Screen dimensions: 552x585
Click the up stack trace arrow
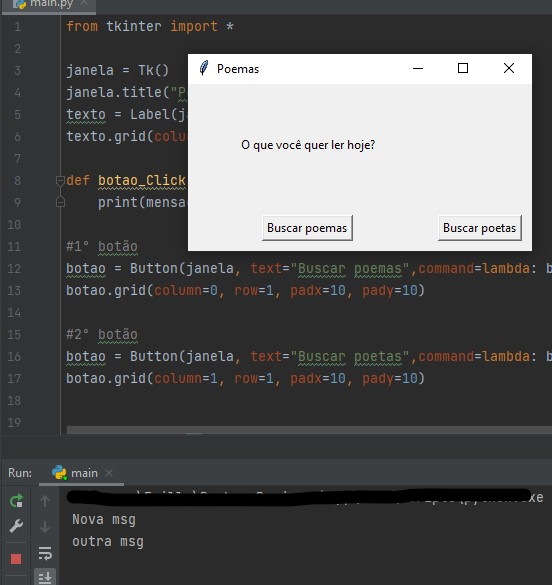click(x=45, y=501)
